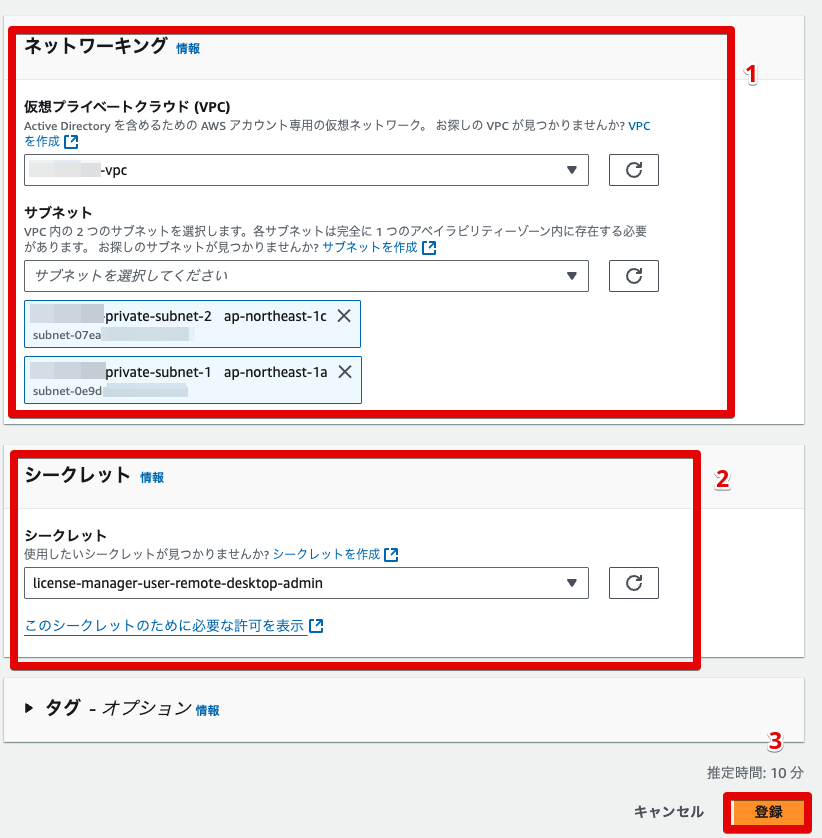
Task: Click the キャンセル button
Action: pos(669,812)
